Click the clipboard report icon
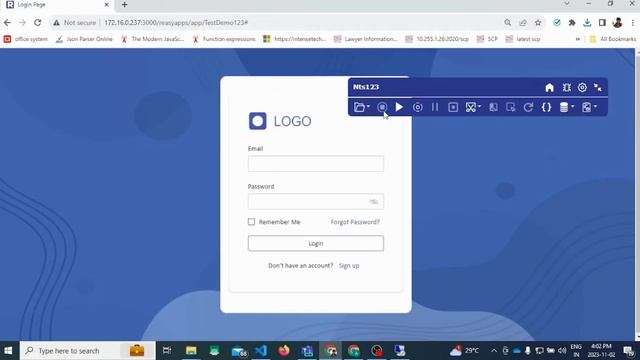This screenshot has height=360, width=640. [x=587, y=107]
